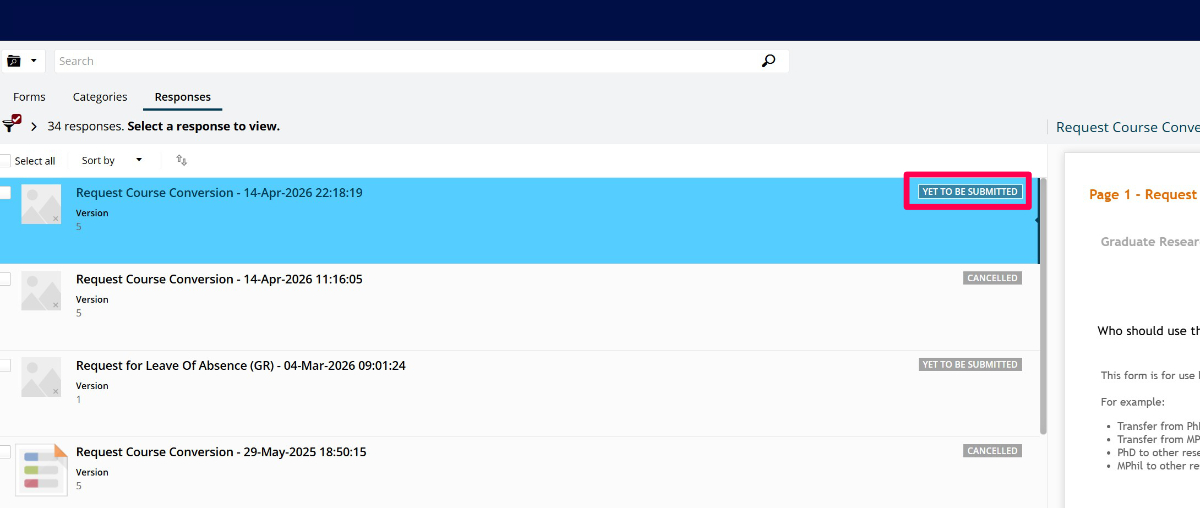Image resolution: width=1200 pixels, height=508 pixels.
Task: Open the filter funnel icon
Action: pos(11,125)
